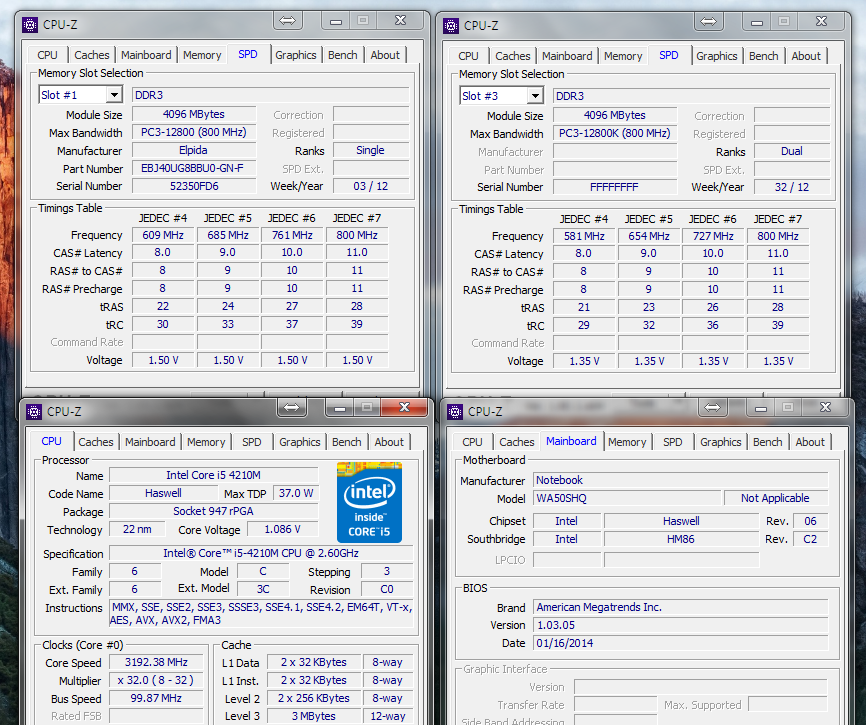Click the serial number 52350FD6 field
The height and width of the screenshot is (725, 866).
click(194, 186)
